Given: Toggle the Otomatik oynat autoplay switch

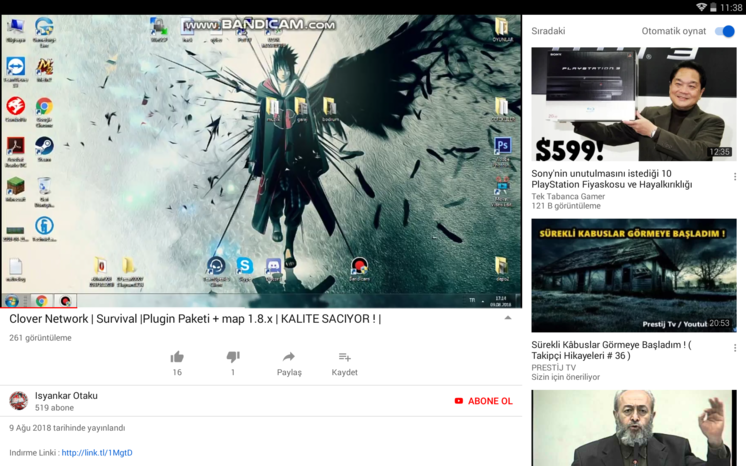Looking at the screenshot, I should pyautogui.click(x=725, y=31).
